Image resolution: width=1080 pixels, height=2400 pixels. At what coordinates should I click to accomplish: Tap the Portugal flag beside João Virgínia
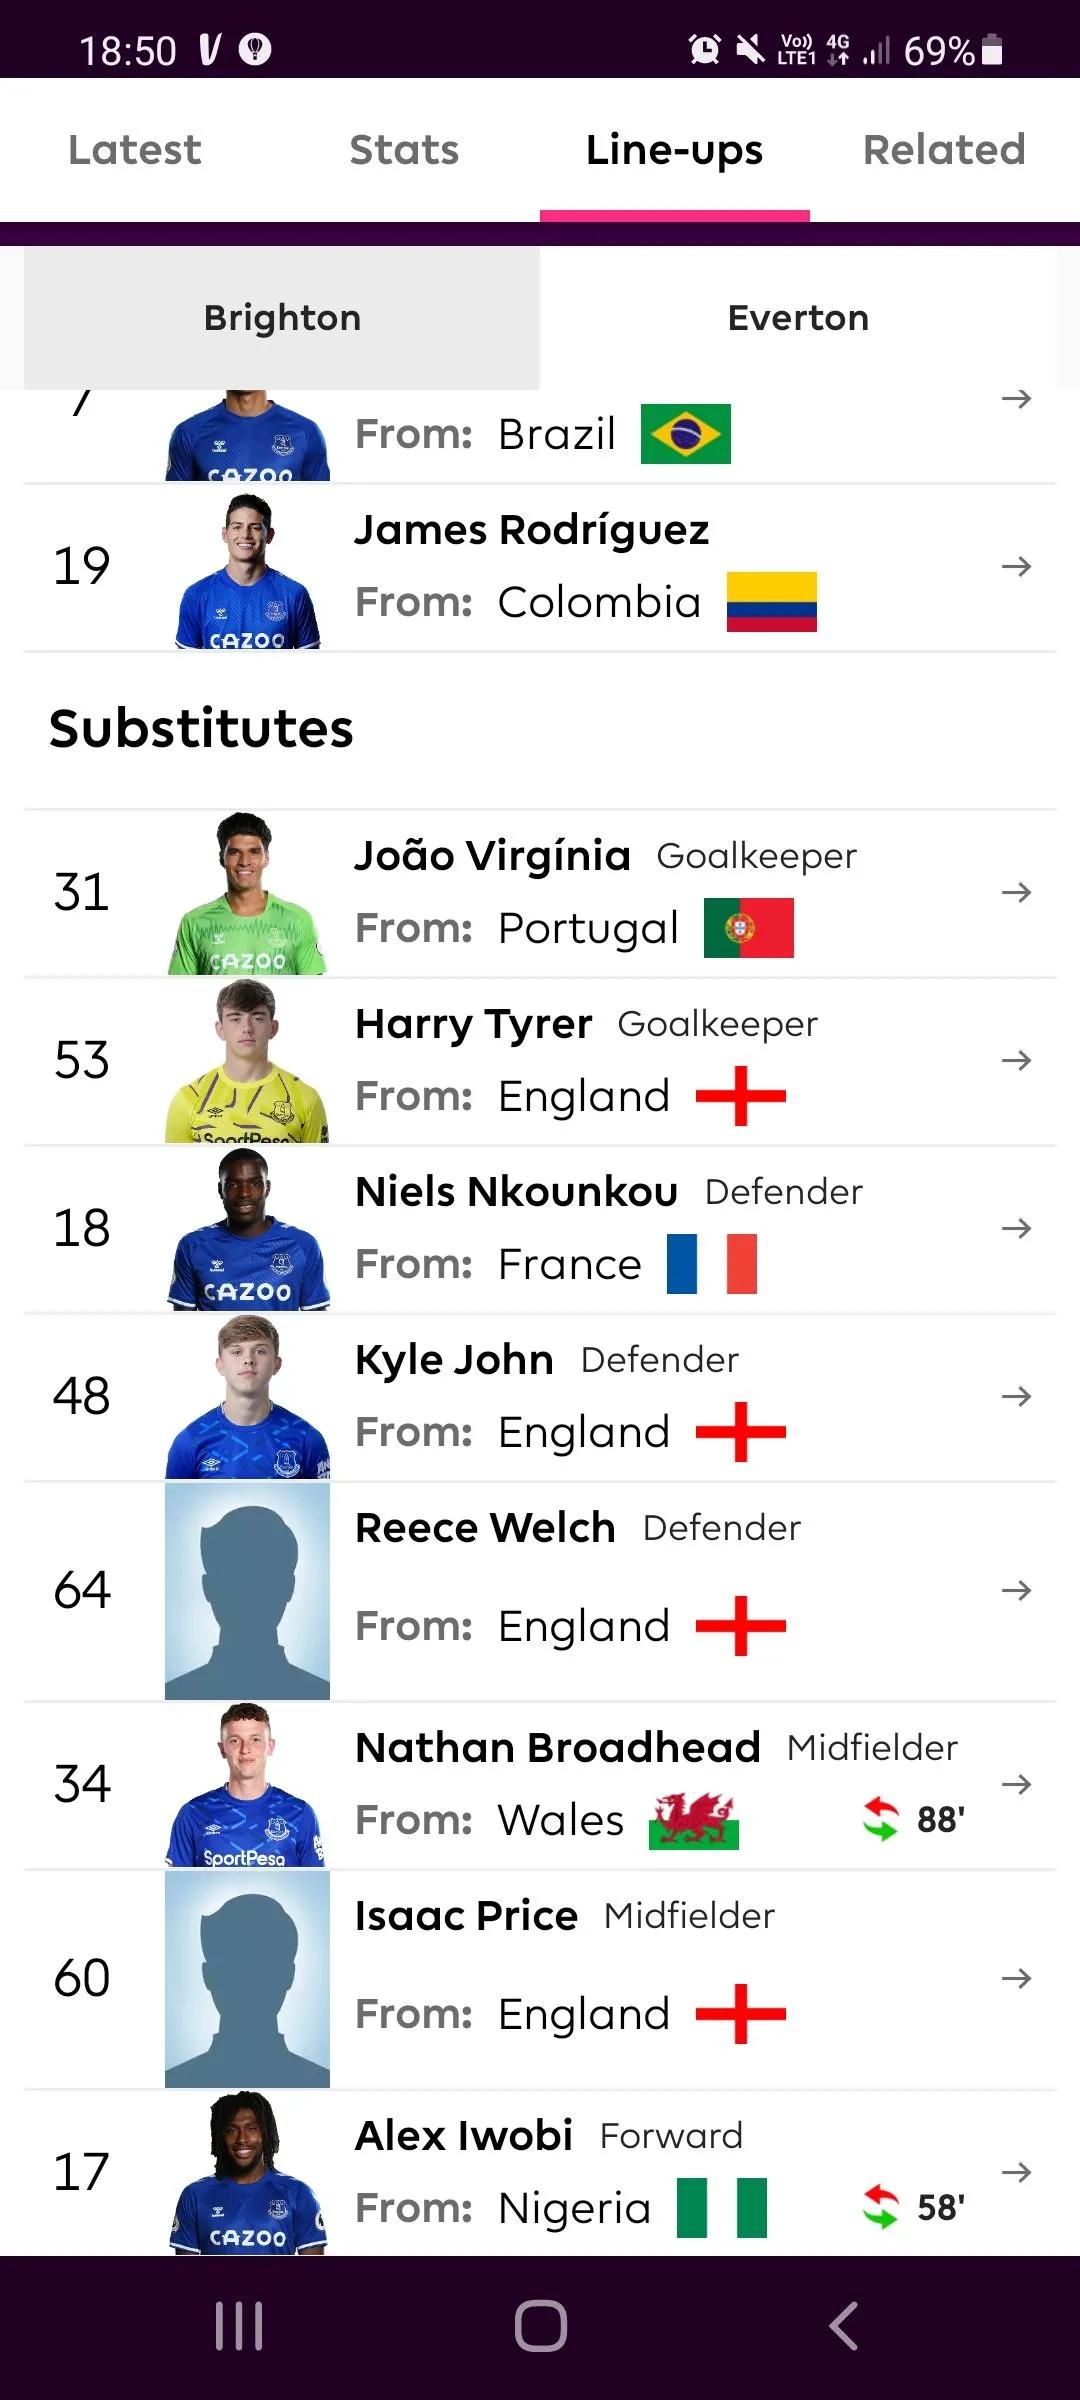point(748,928)
